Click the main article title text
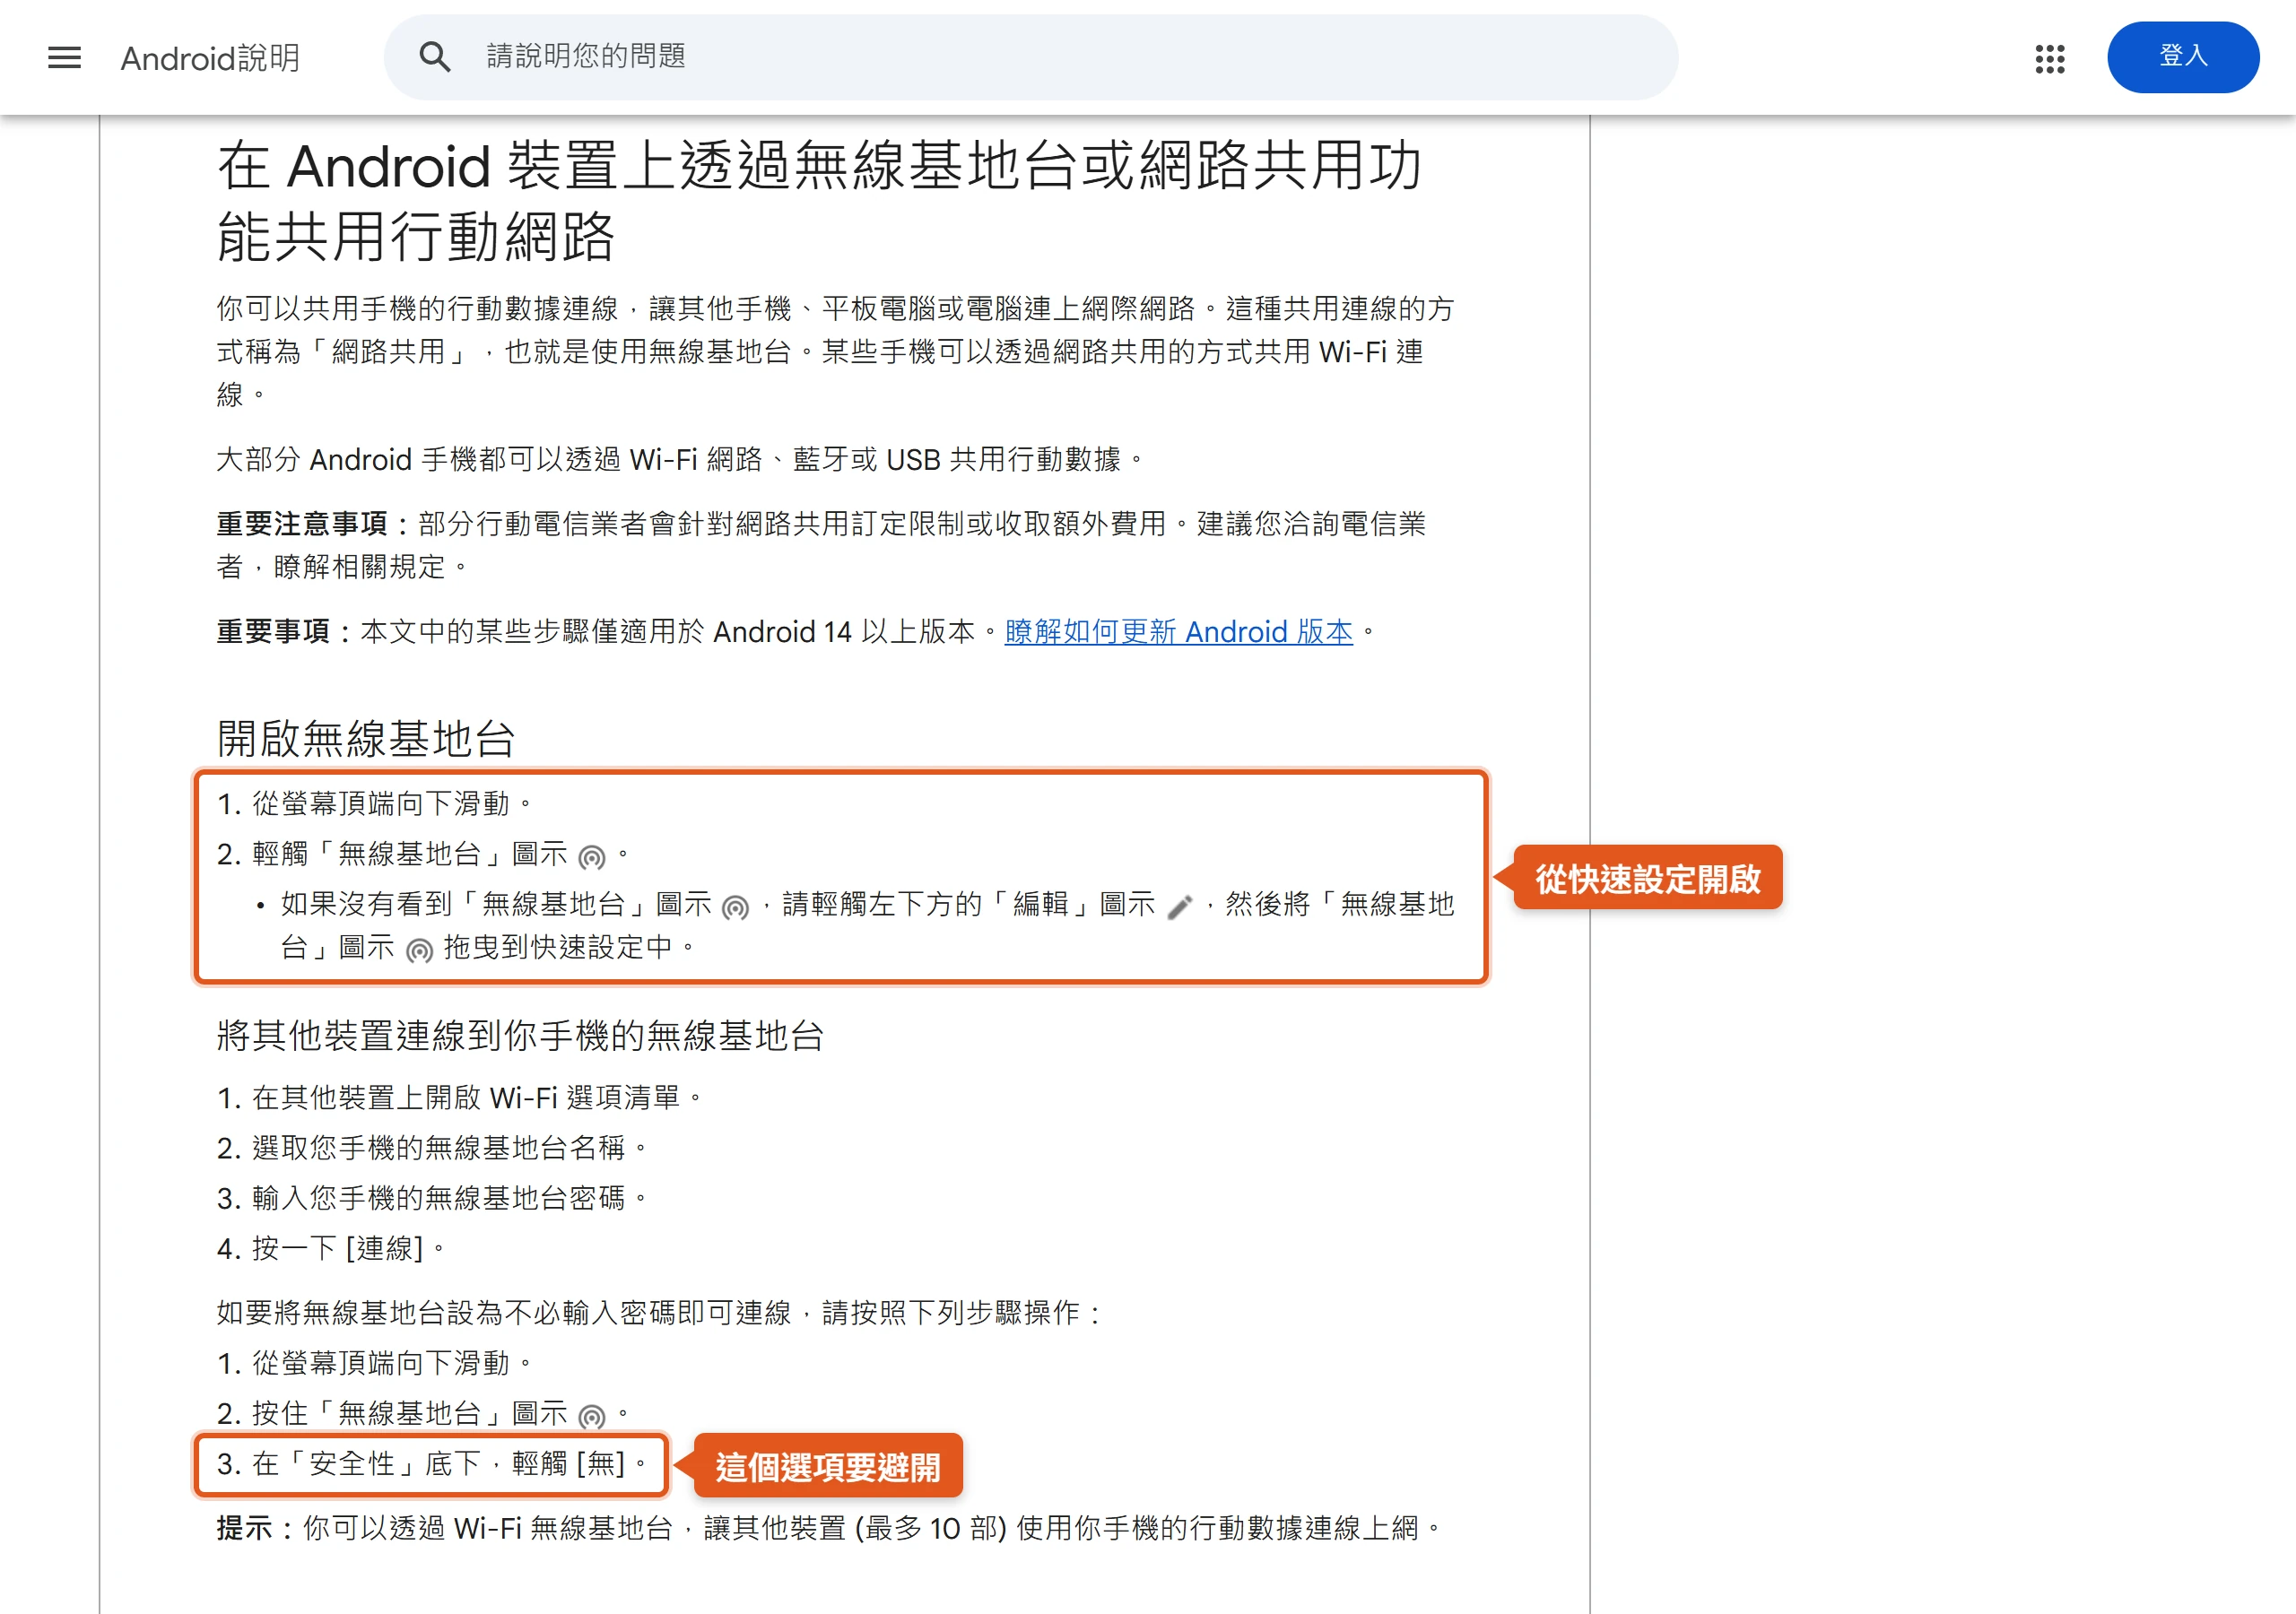 click(819, 200)
